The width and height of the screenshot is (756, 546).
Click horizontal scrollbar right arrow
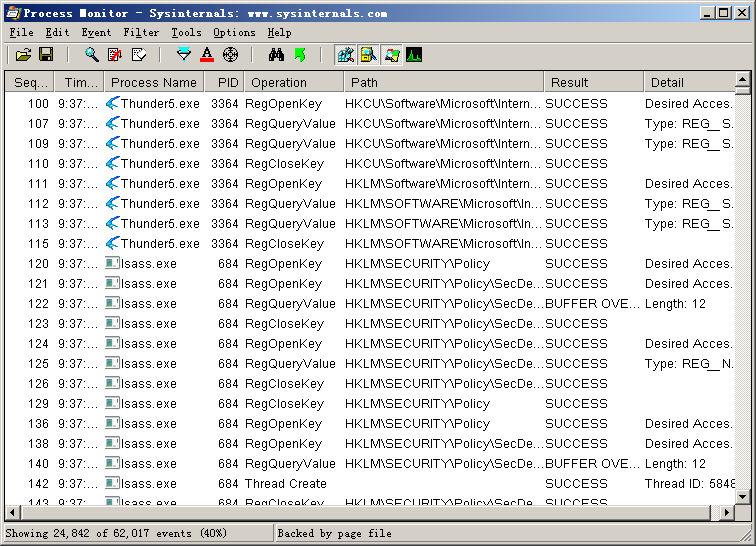tap(727, 512)
